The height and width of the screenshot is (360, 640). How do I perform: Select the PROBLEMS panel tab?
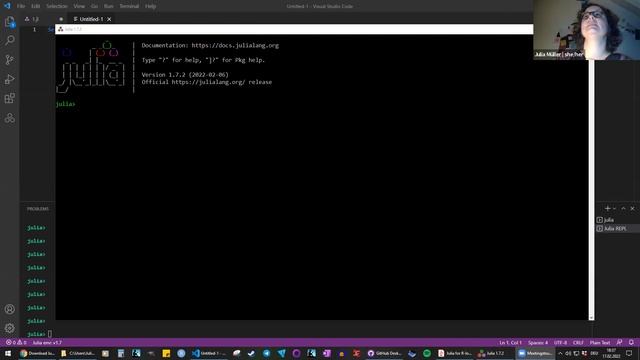coord(38,209)
